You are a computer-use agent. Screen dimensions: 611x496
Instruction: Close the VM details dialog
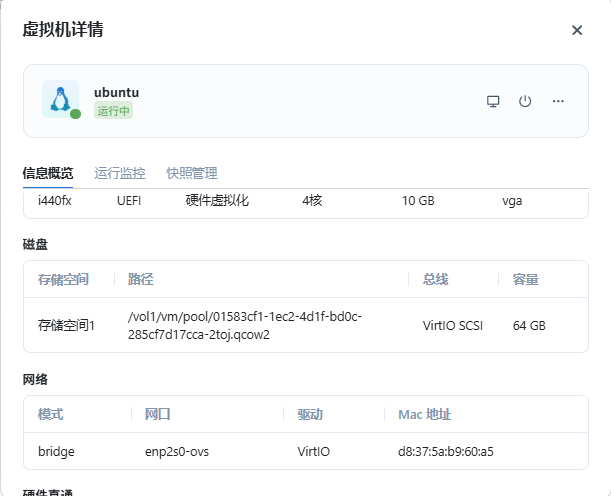pos(577,30)
